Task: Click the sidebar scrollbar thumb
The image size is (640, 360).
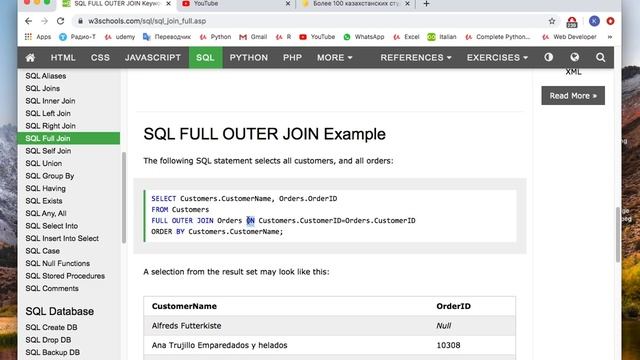Action: [x=124, y=198]
